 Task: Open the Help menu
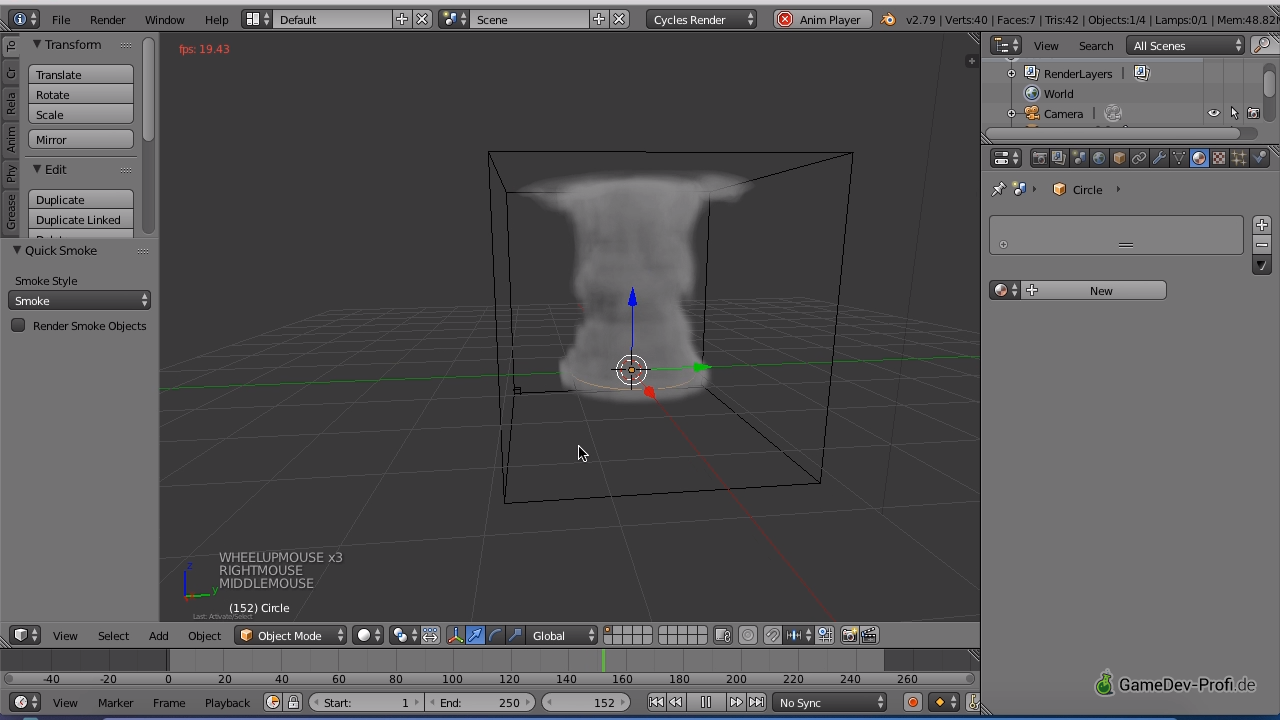pyautogui.click(x=216, y=19)
